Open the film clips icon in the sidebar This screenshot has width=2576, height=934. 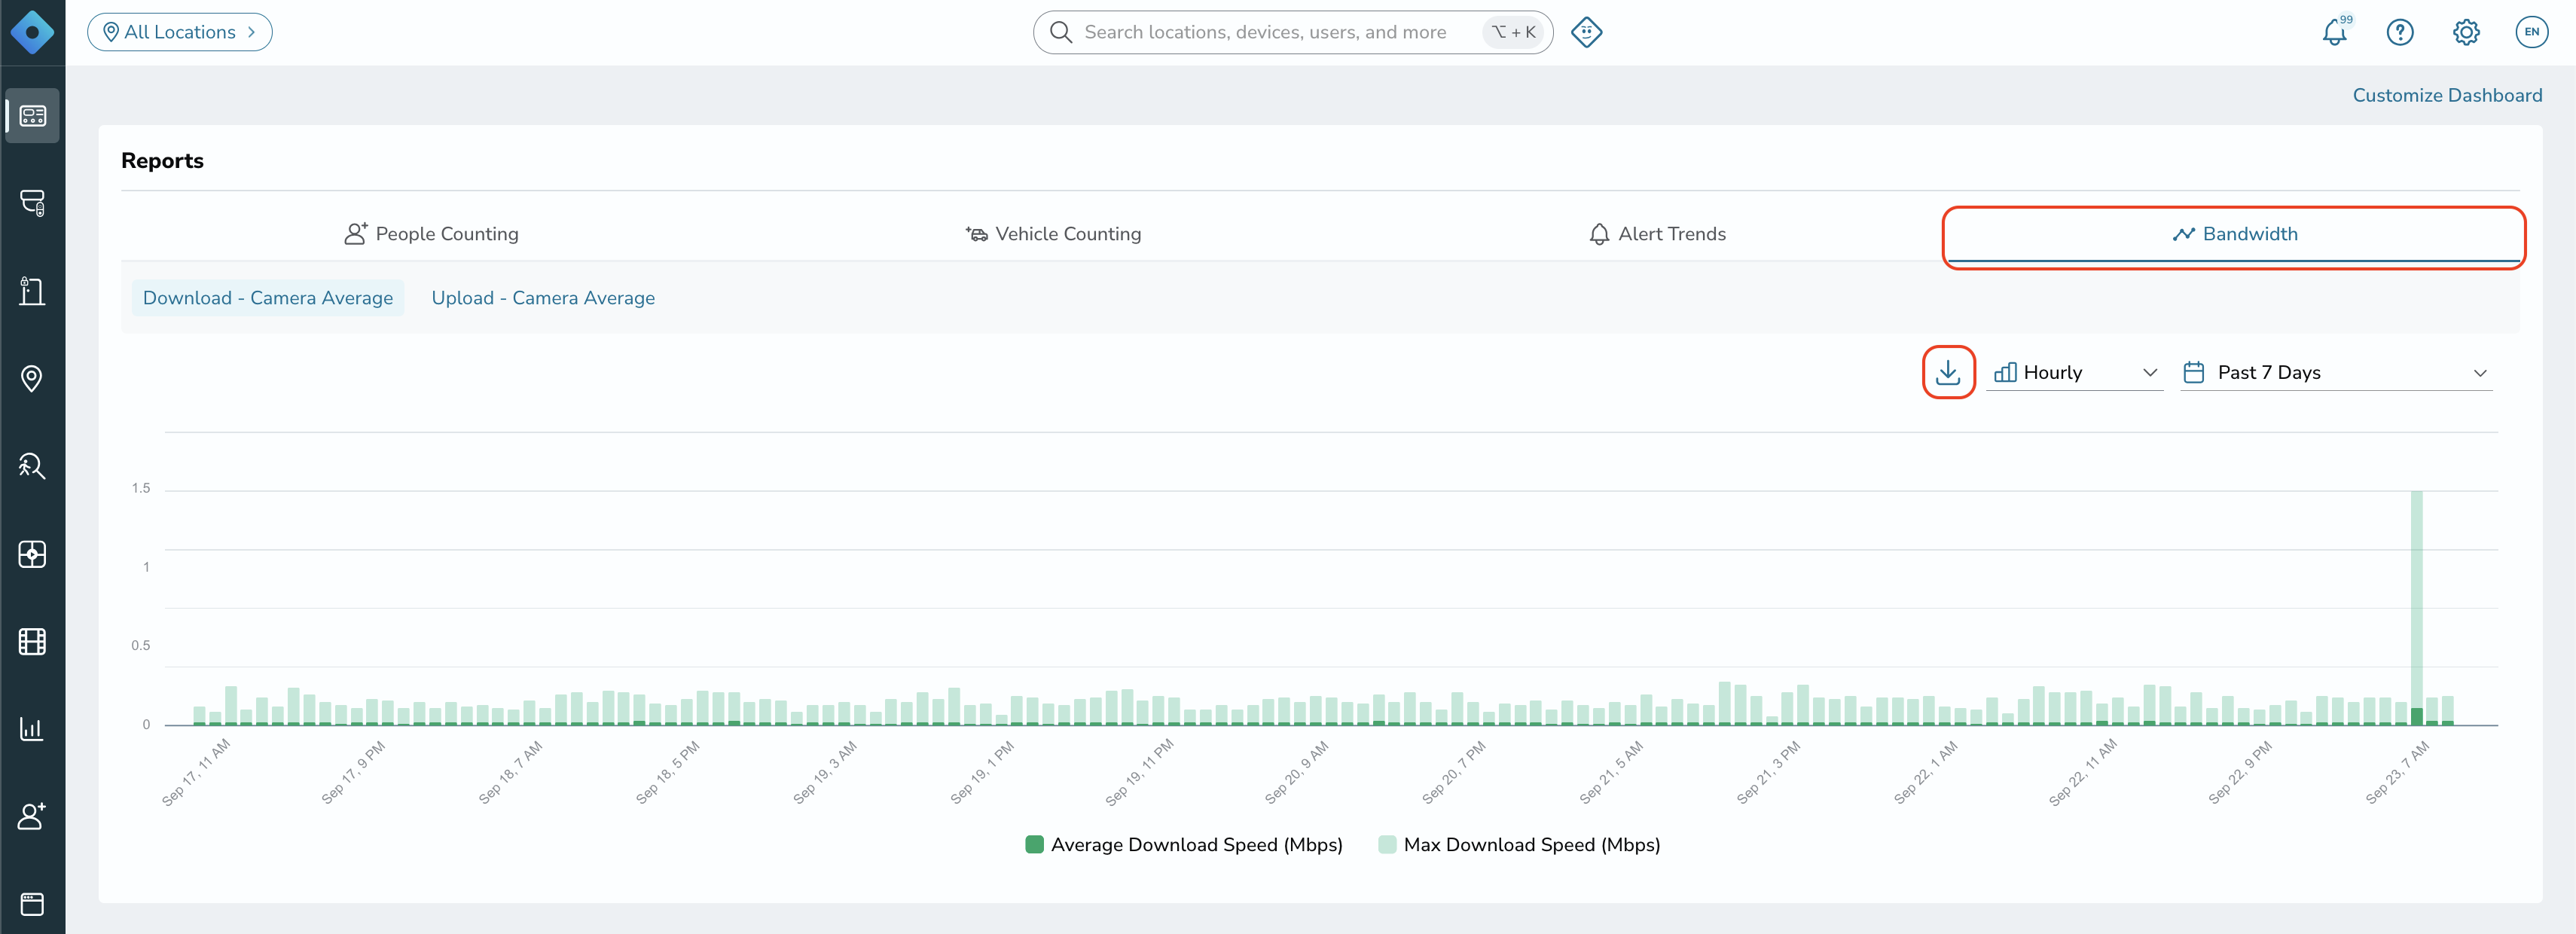coord(32,641)
